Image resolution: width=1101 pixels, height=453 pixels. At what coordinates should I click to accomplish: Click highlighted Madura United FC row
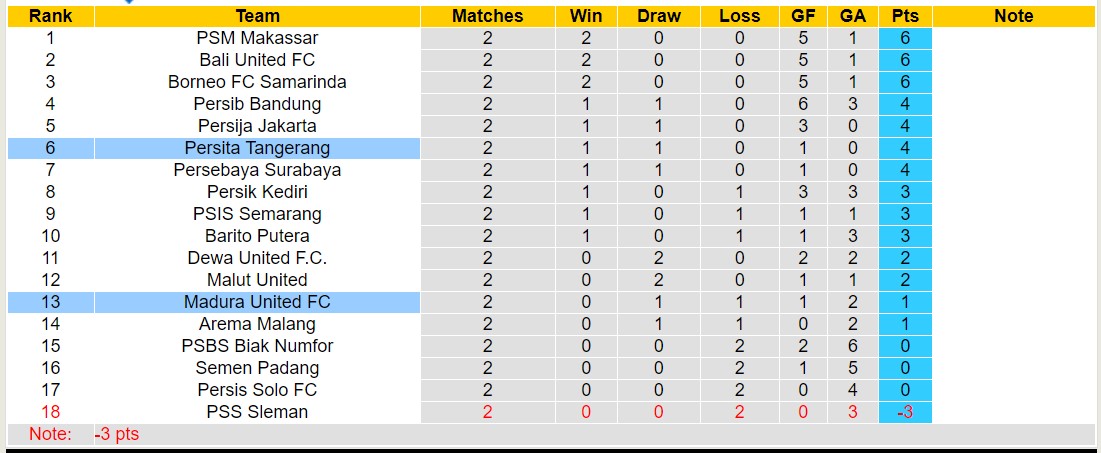click(x=257, y=302)
